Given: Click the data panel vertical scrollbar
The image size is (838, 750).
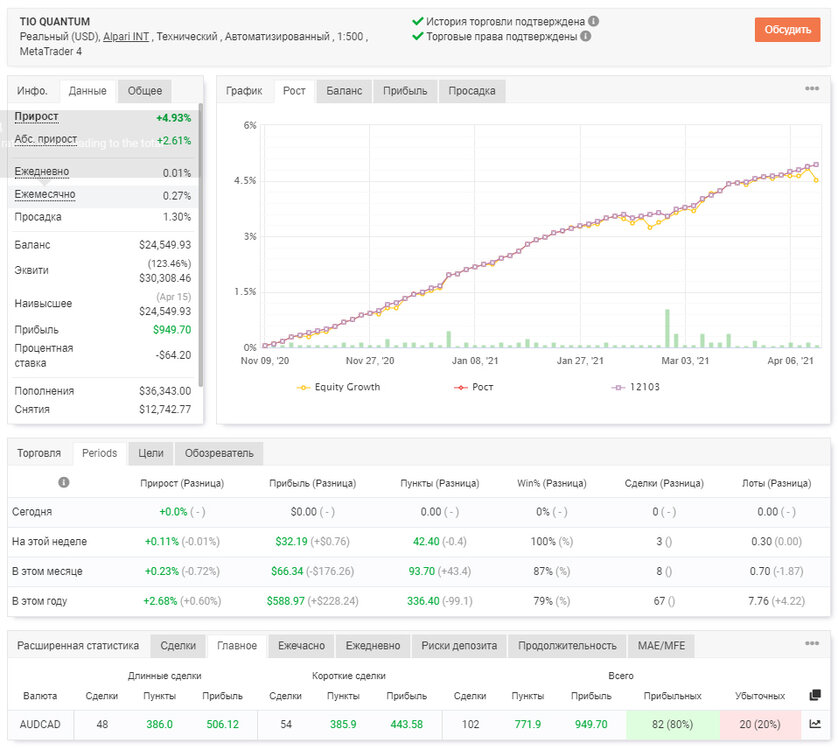Looking at the screenshot, I should pos(201,244).
